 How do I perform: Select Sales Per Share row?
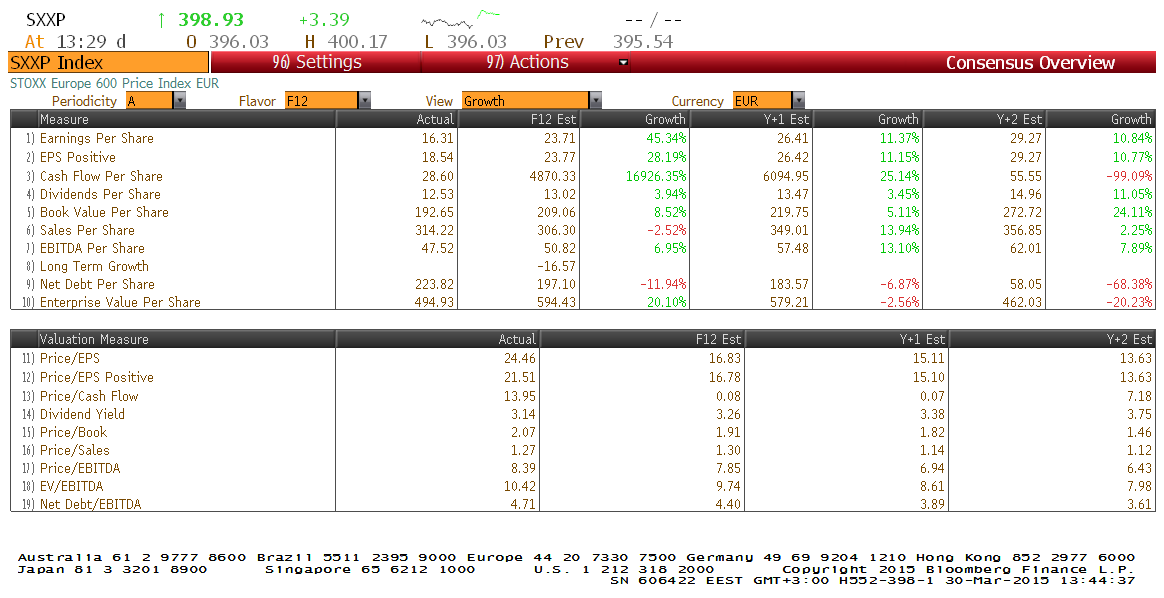pos(583,230)
